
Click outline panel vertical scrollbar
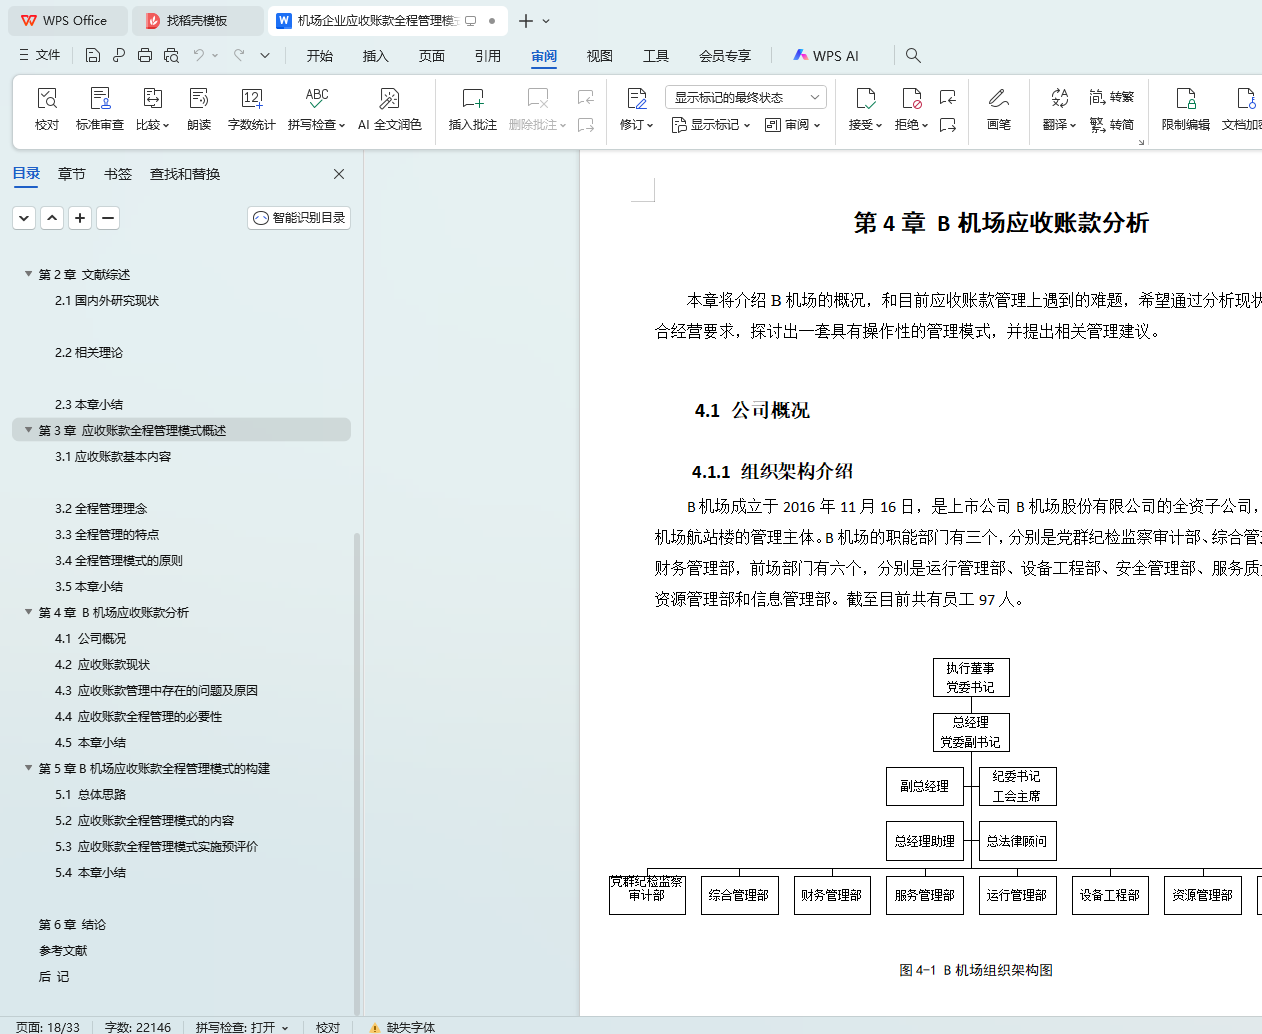coord(357,773)
